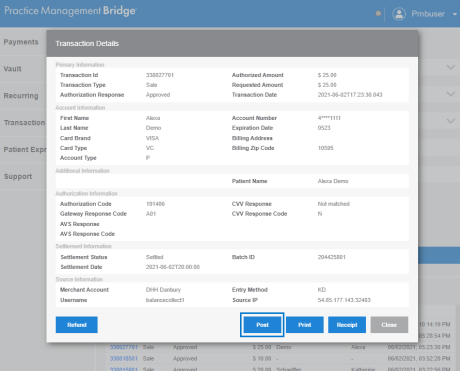Open the Vault menu item
Screen dimensions: 460x371
pos(12,69)
